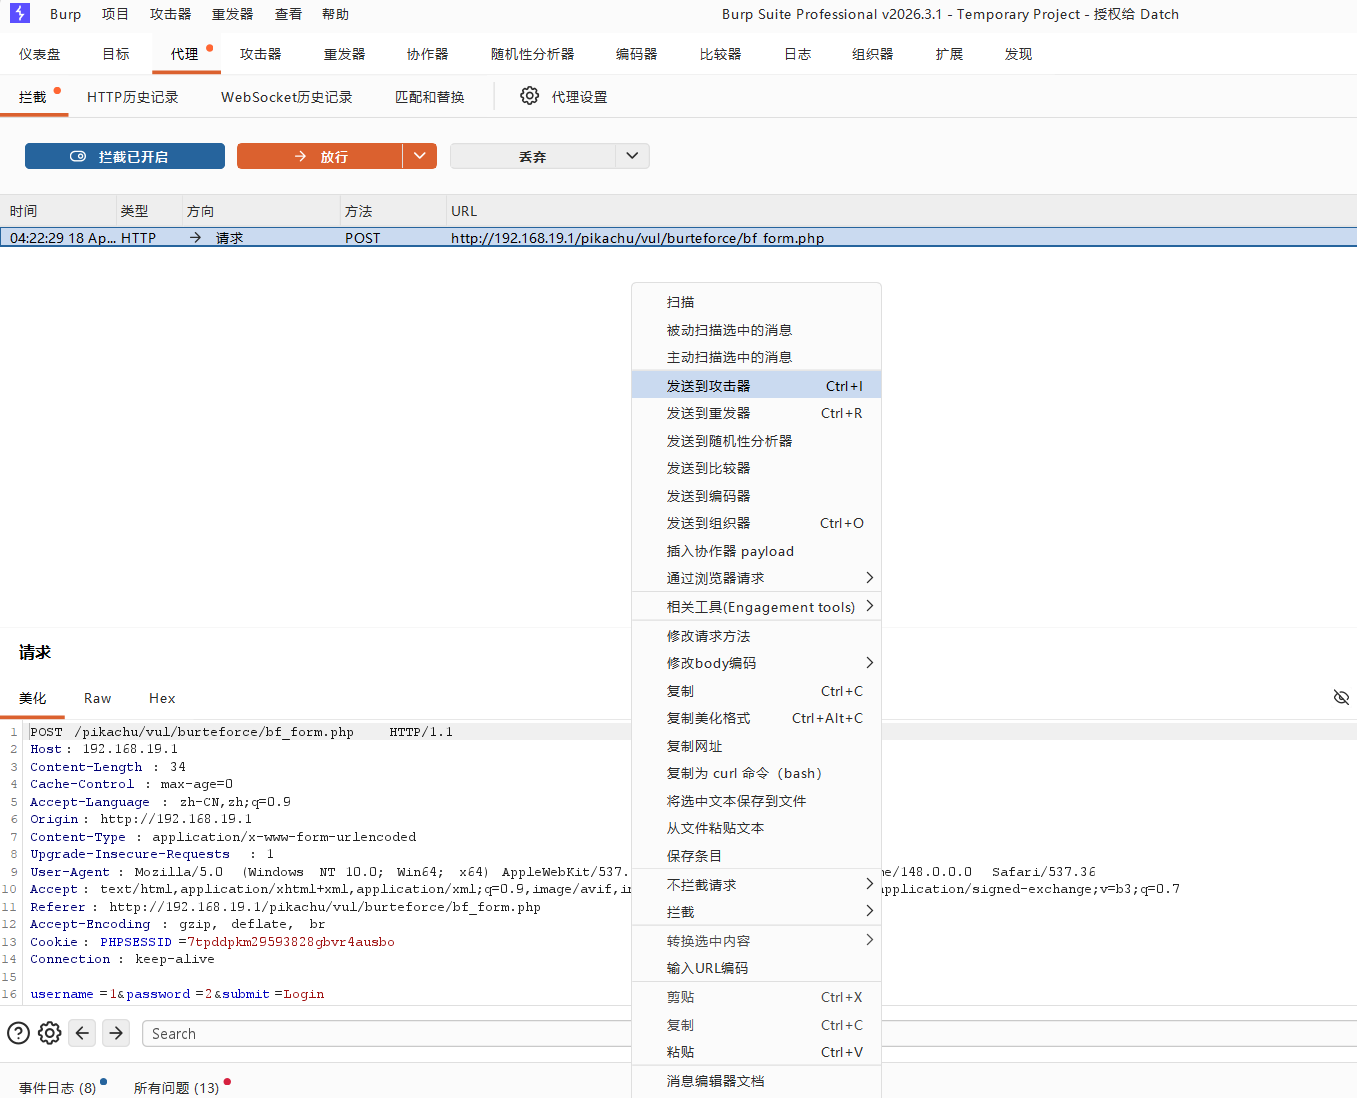Choose 发送到组织器 from context menu

pos(756,523)
